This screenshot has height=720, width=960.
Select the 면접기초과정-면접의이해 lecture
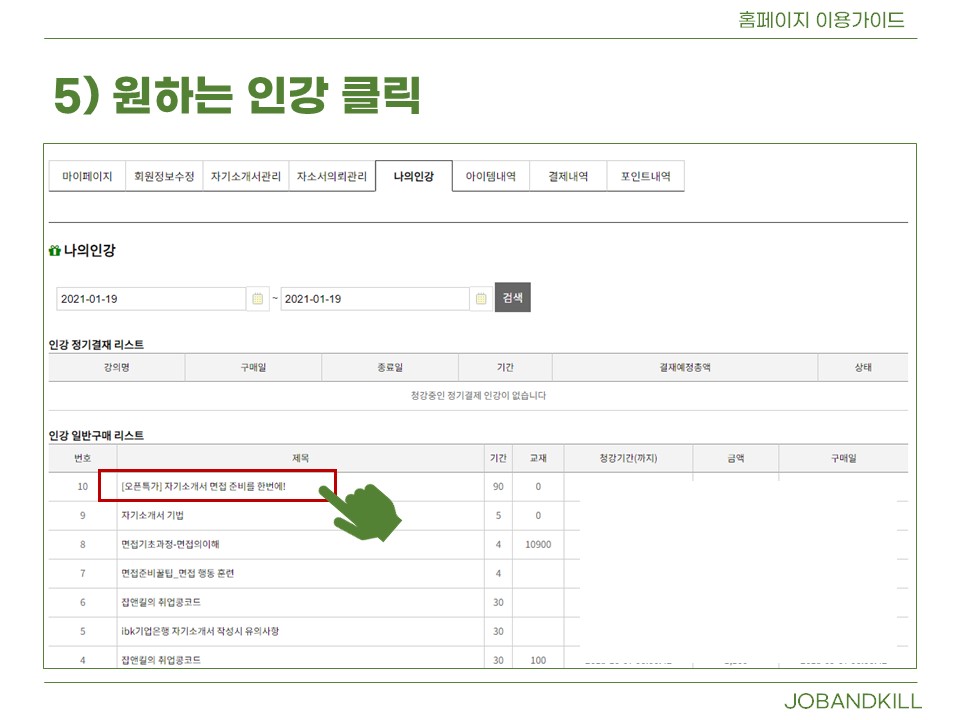point(170,545)
